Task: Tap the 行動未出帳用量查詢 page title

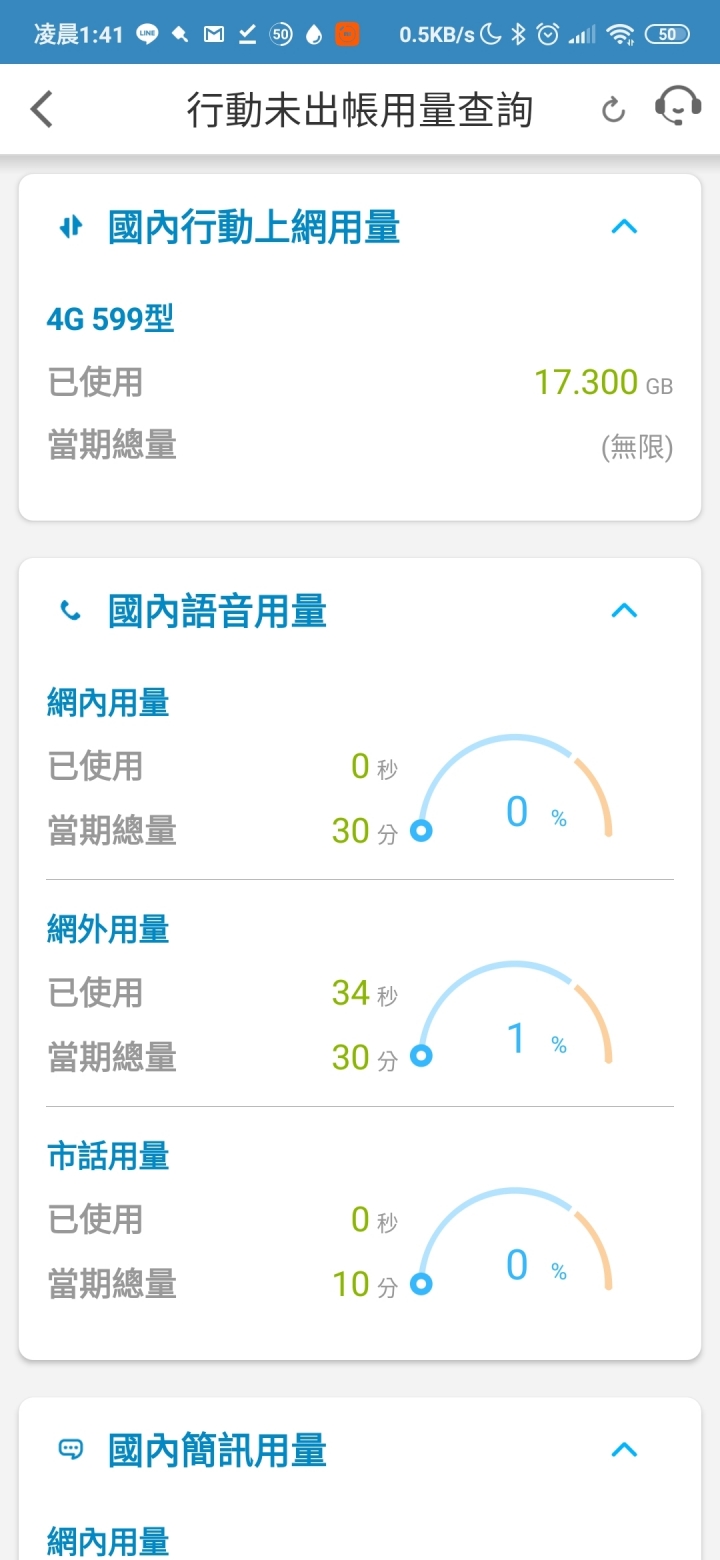Action: pyautogui.click(x=360, y=110)
